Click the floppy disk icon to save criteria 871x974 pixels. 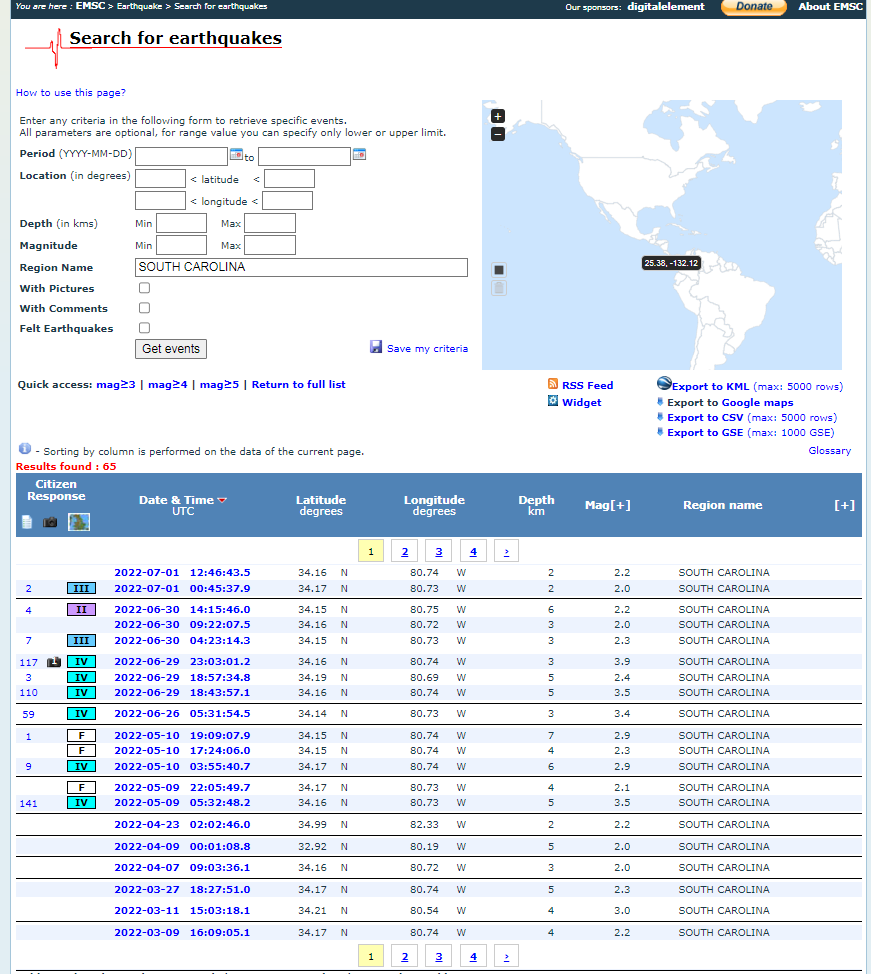[376, 347]
